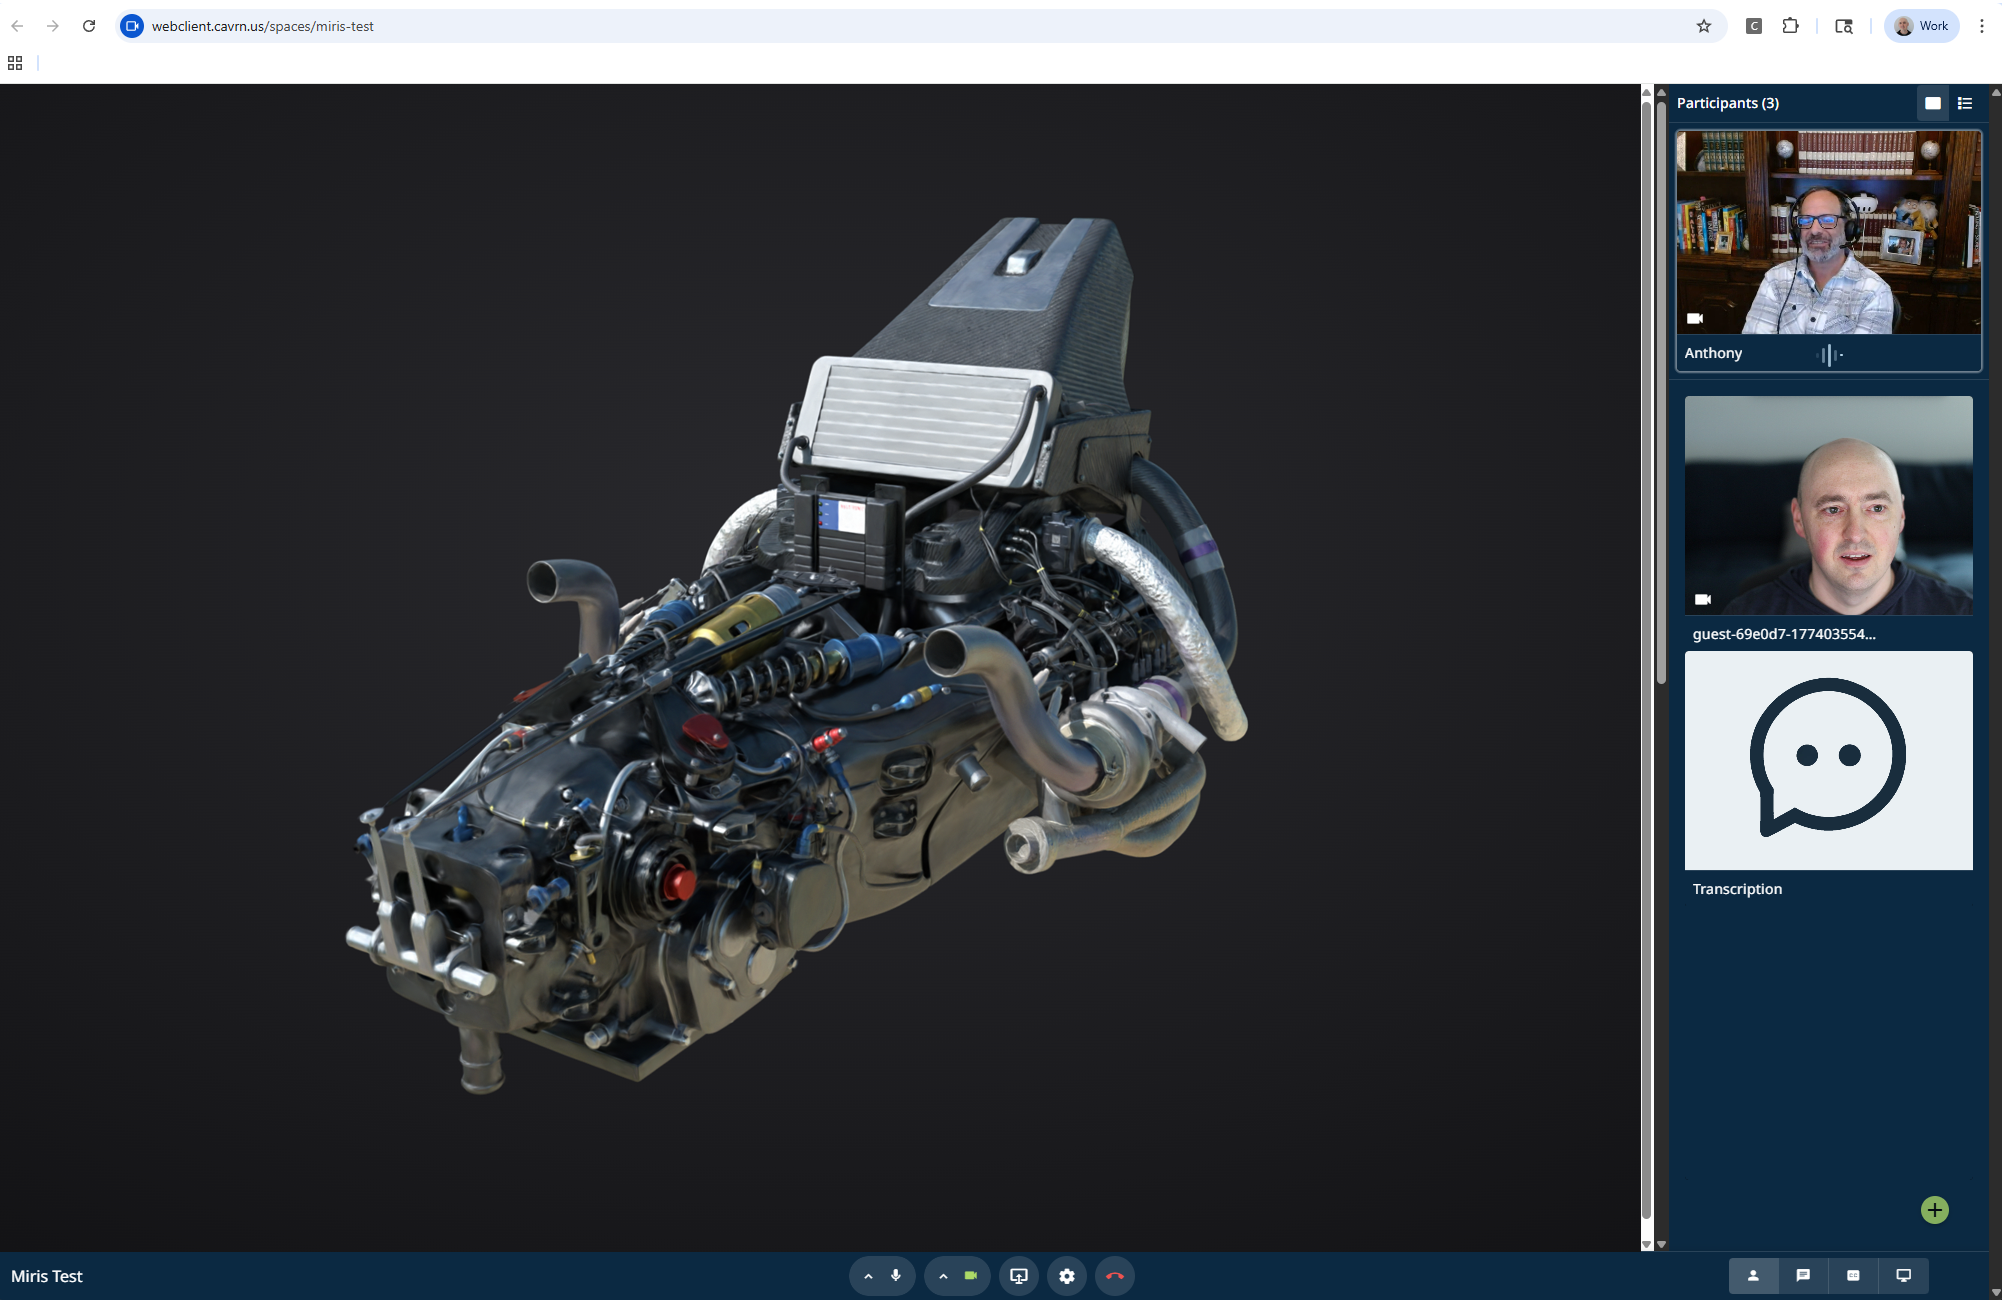This screenshot has width=2002, height=1300.
Task: Open closed captions panel
Action: [x=1853, y=1276]
